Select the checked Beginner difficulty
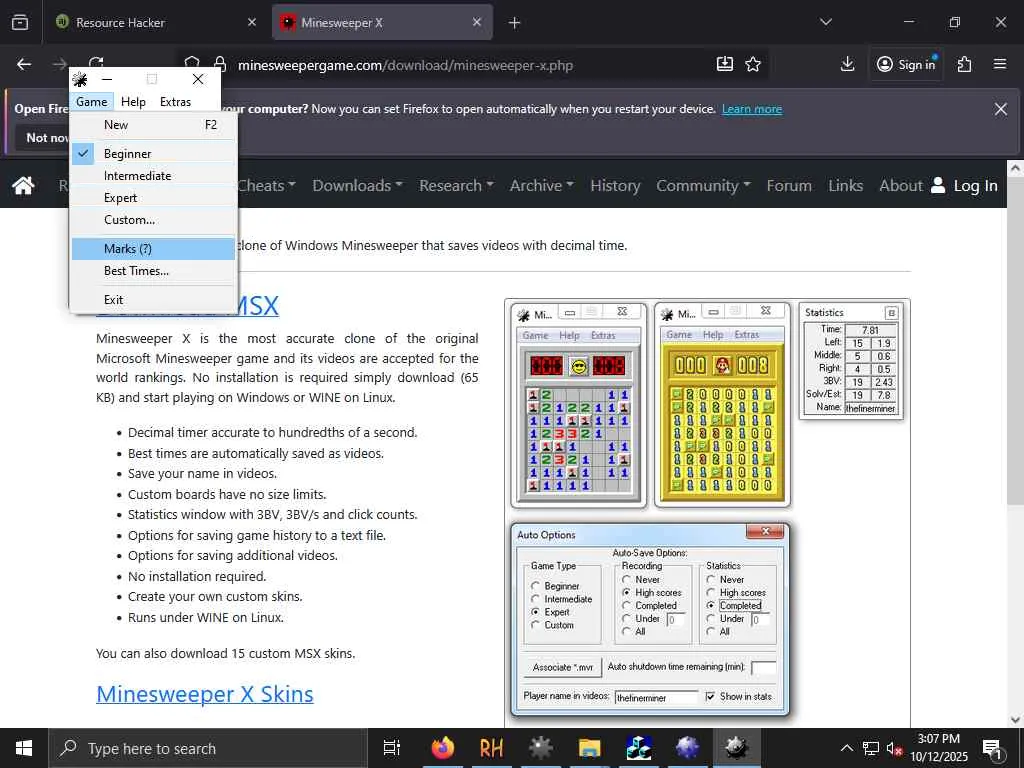Screen dimensions: 1024x768 [153, 153]
